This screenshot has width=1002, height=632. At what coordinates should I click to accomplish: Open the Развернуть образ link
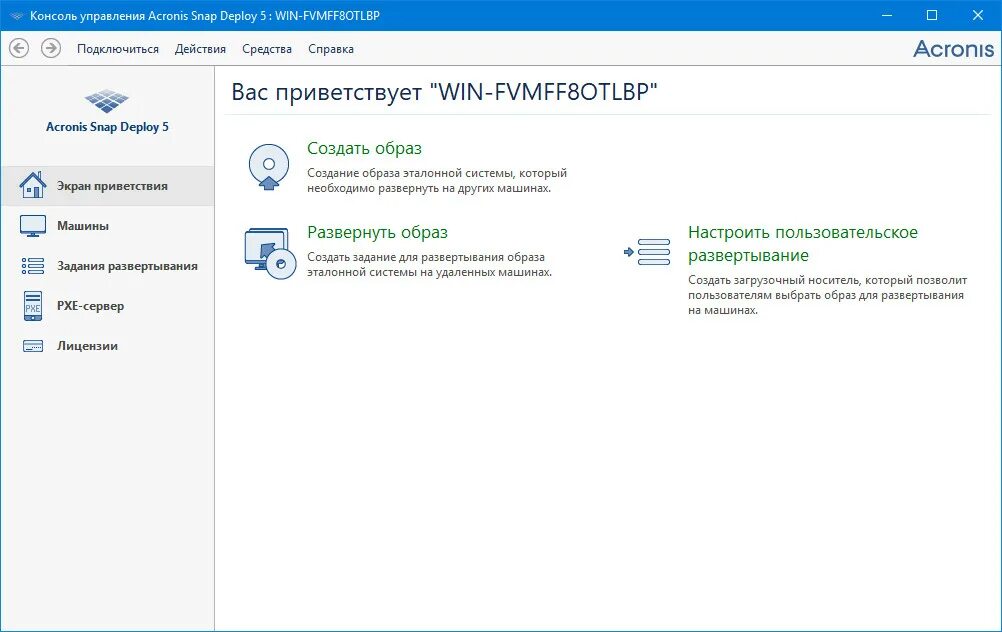click(377, 233)
